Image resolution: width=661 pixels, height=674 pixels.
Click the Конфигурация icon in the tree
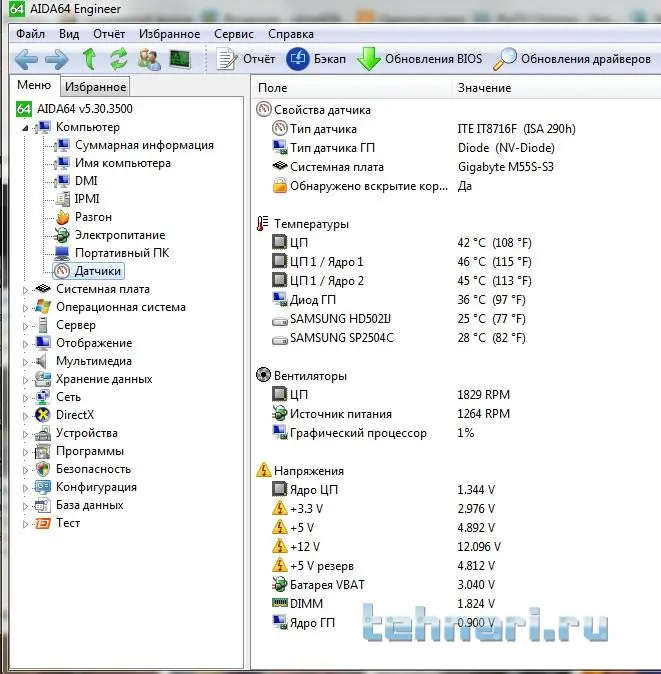tap(43, 487)
